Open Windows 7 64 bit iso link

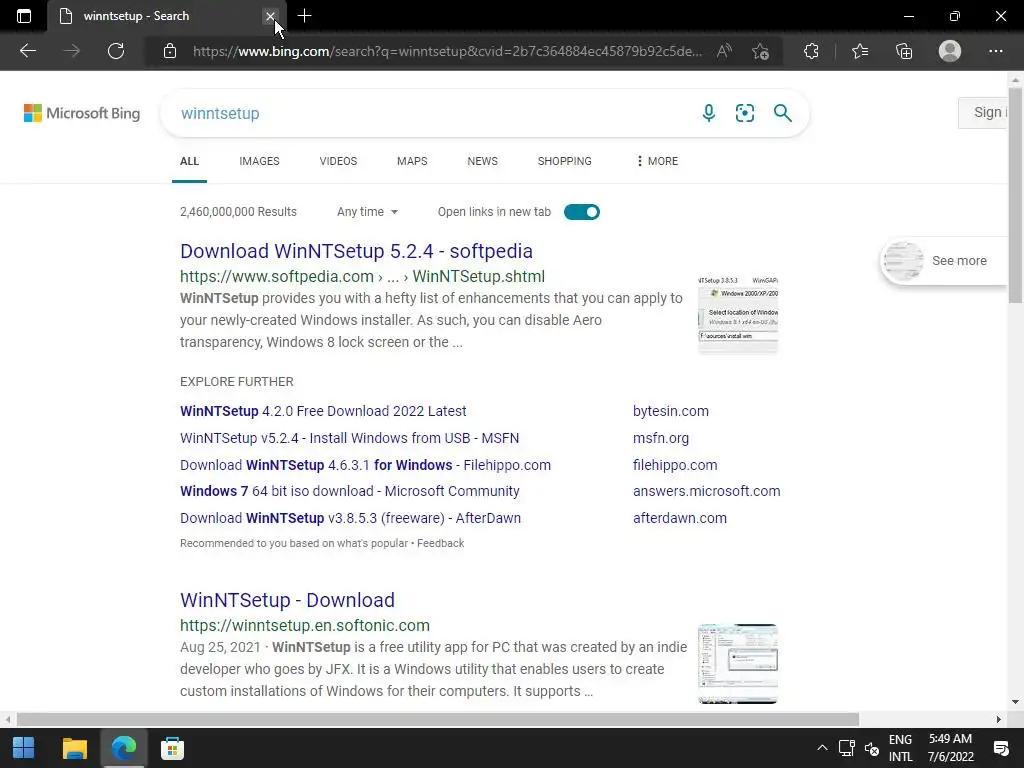(x=350, y=491)
